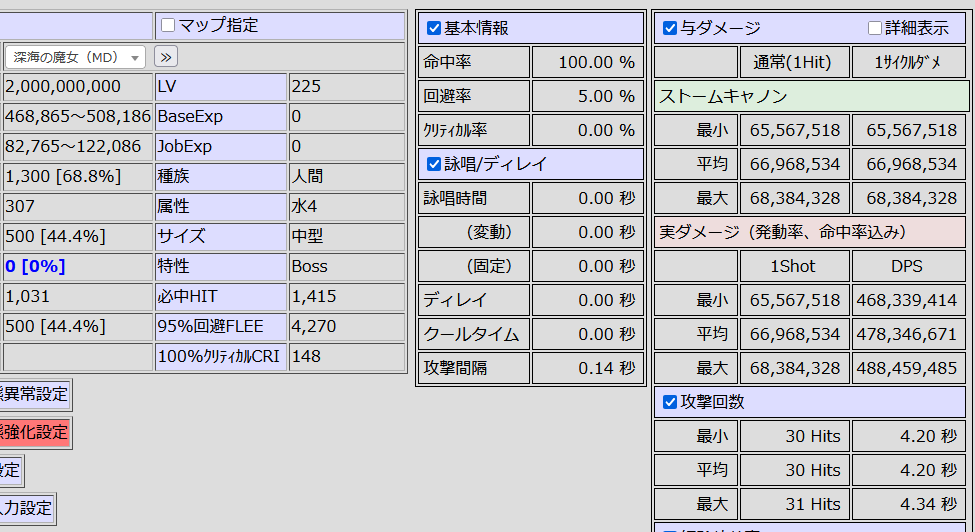This screenshot has height=532, width=975.
Task: Click the 最大 DPS value 488,459,485
Action: pos(908,369)
